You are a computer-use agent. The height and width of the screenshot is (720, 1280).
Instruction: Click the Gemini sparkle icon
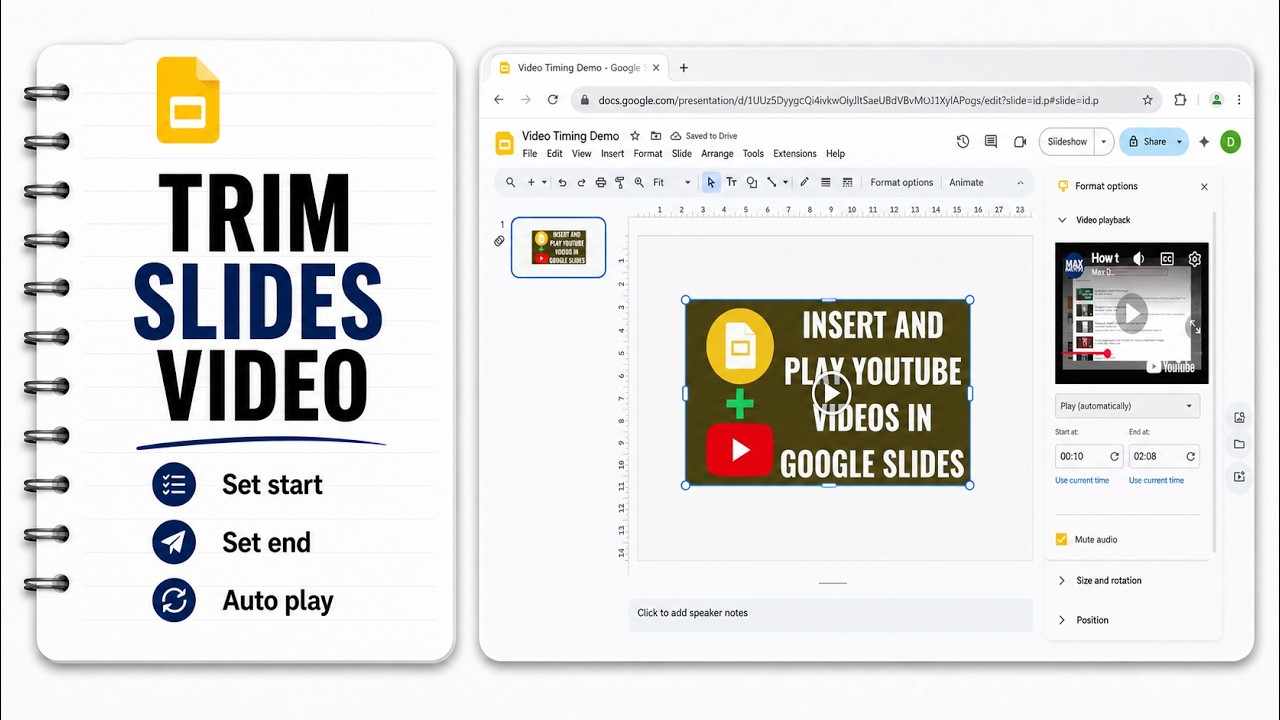click(1204, 142)
